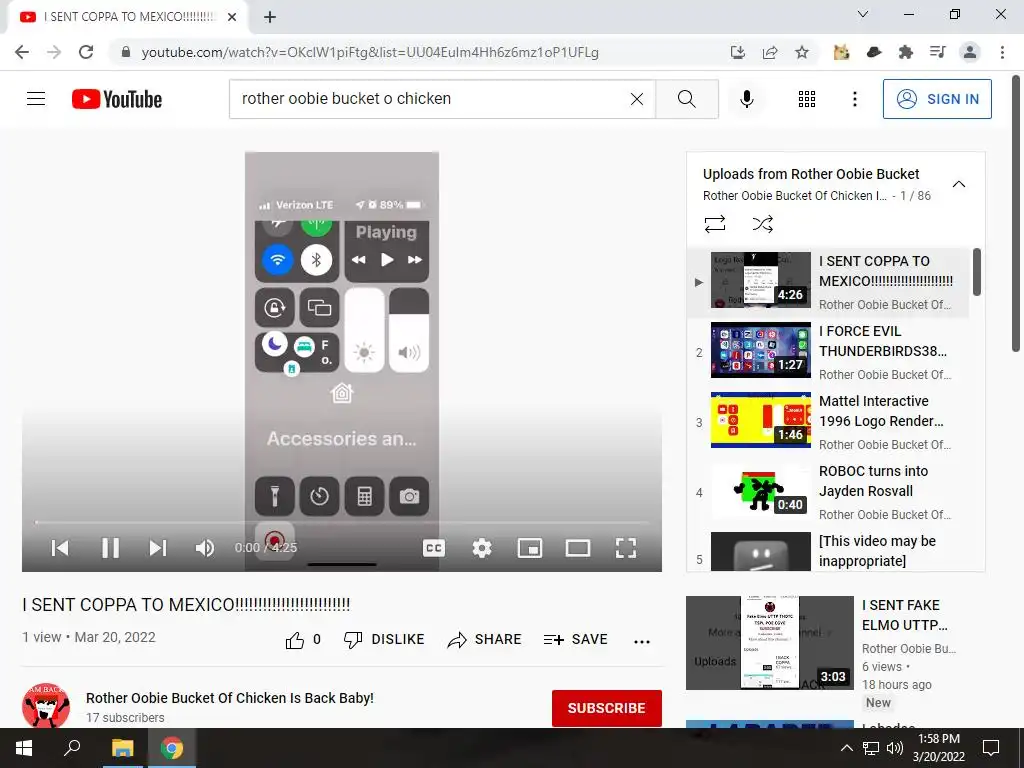The image size is (1024, 768).
Task: Open the tab search chevron
Action: point(863,14)
